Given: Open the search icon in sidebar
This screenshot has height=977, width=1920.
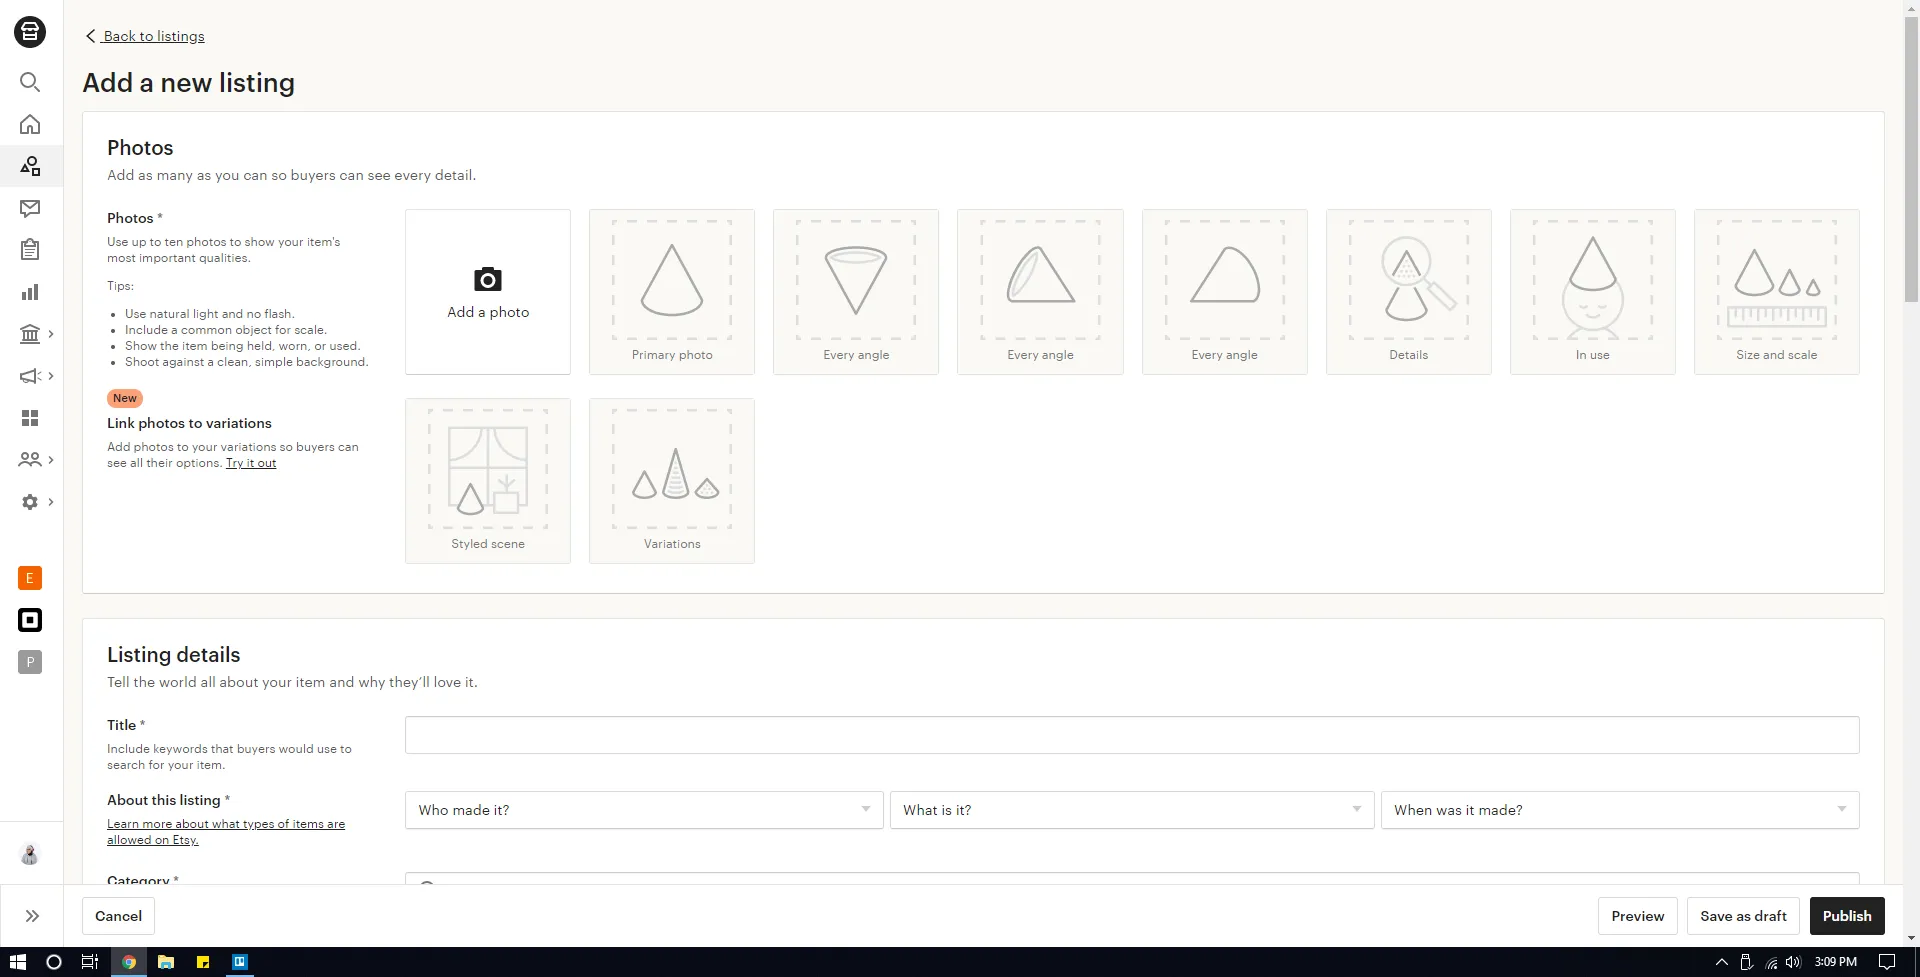Looking at the screenshot, I should pyautogui.click(x=30, y=82).
